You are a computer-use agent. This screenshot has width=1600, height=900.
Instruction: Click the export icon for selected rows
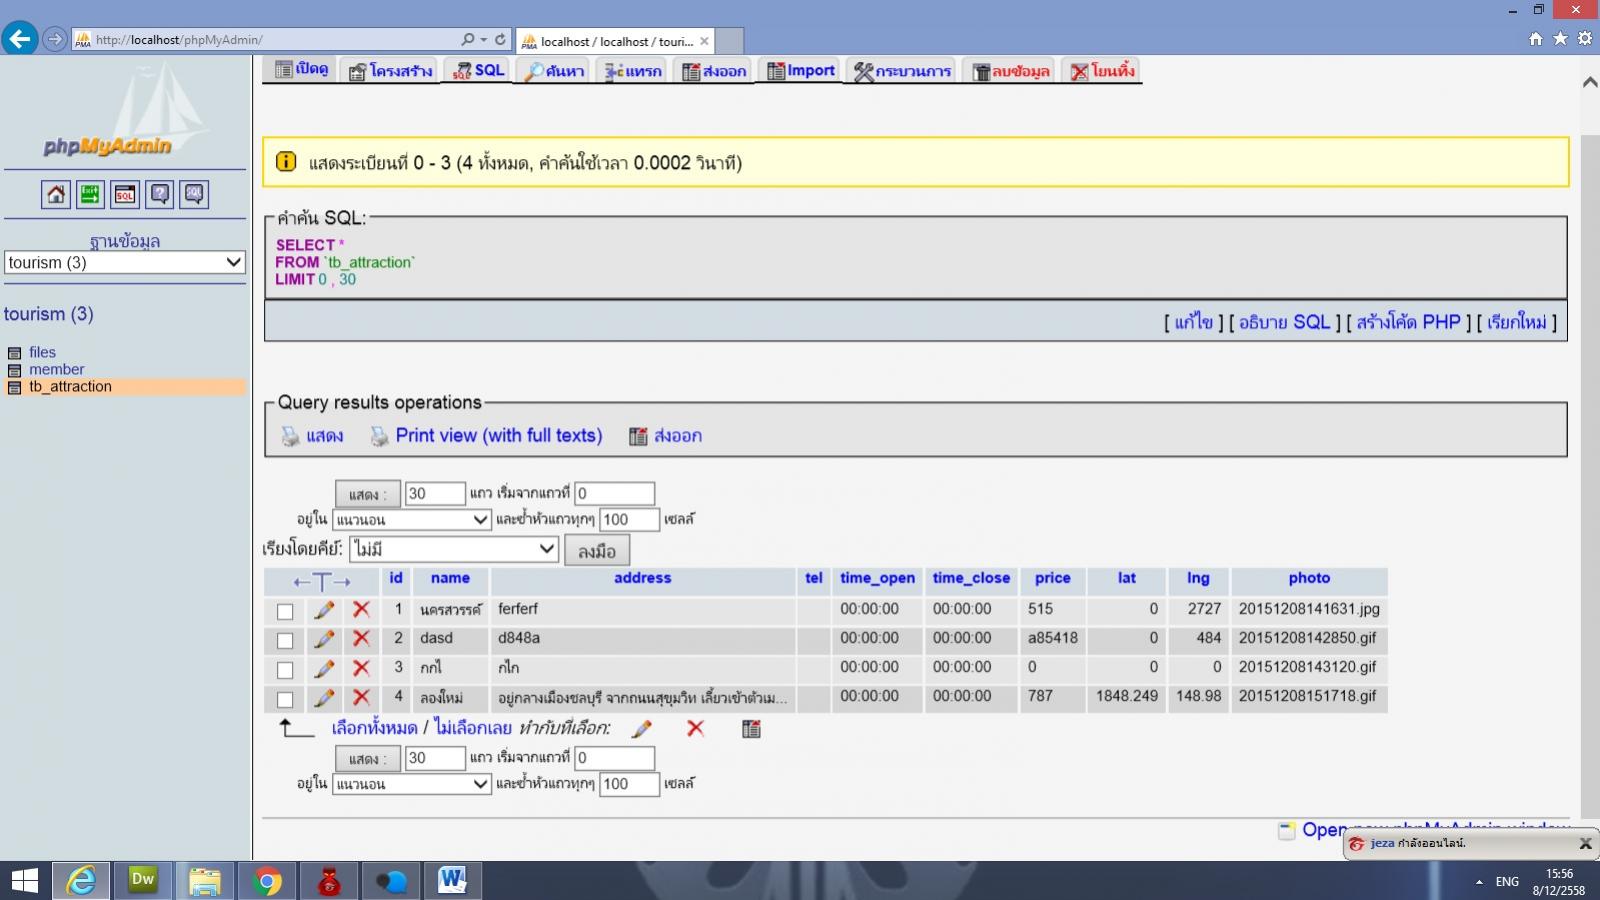tap(751, 729)
